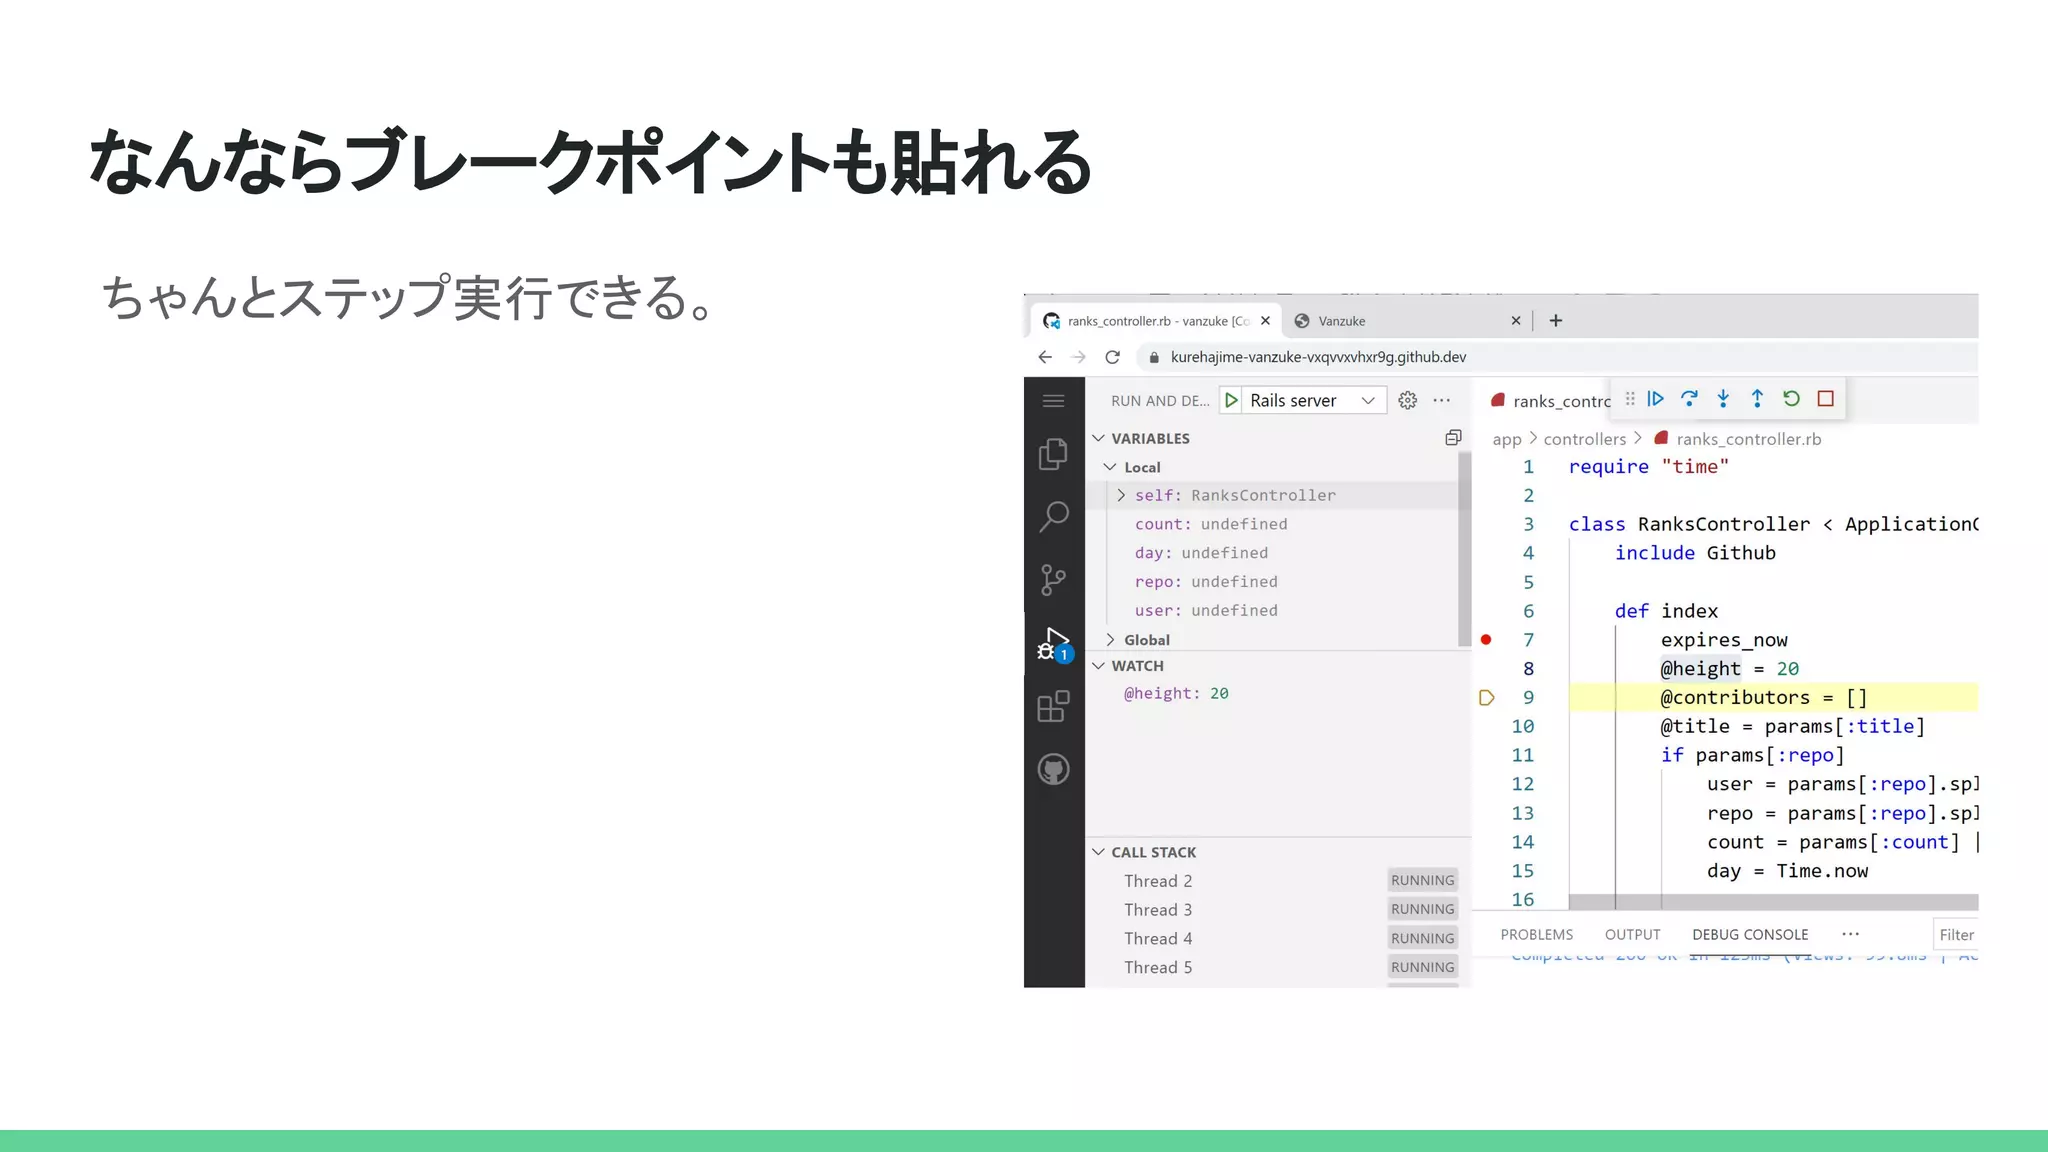Go forward in the browser
Image resolution: width=2048 pixels, height=1152 pixels.
(1078, 357)
